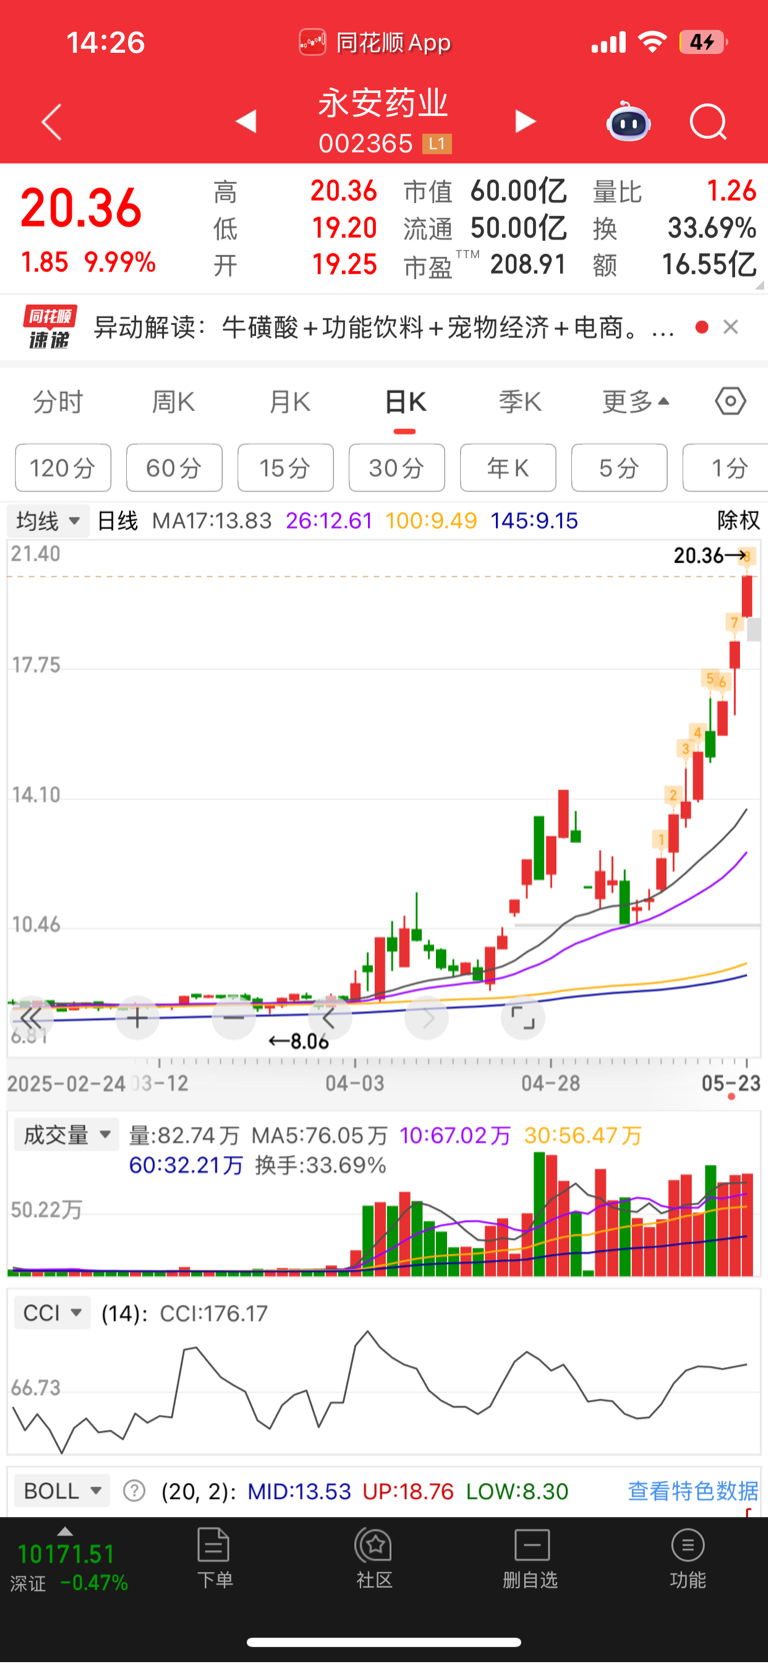Select the 日K tab
The height and width of the screenshot is (1663, 768).
(x=405, y=402)
